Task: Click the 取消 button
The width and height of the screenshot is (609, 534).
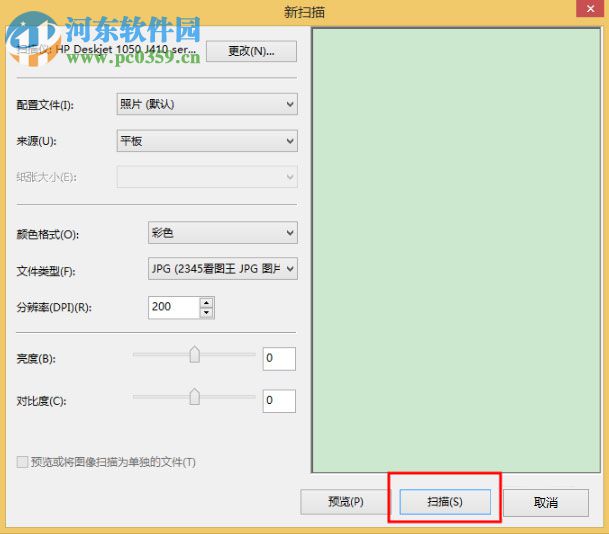Action: 546,503
